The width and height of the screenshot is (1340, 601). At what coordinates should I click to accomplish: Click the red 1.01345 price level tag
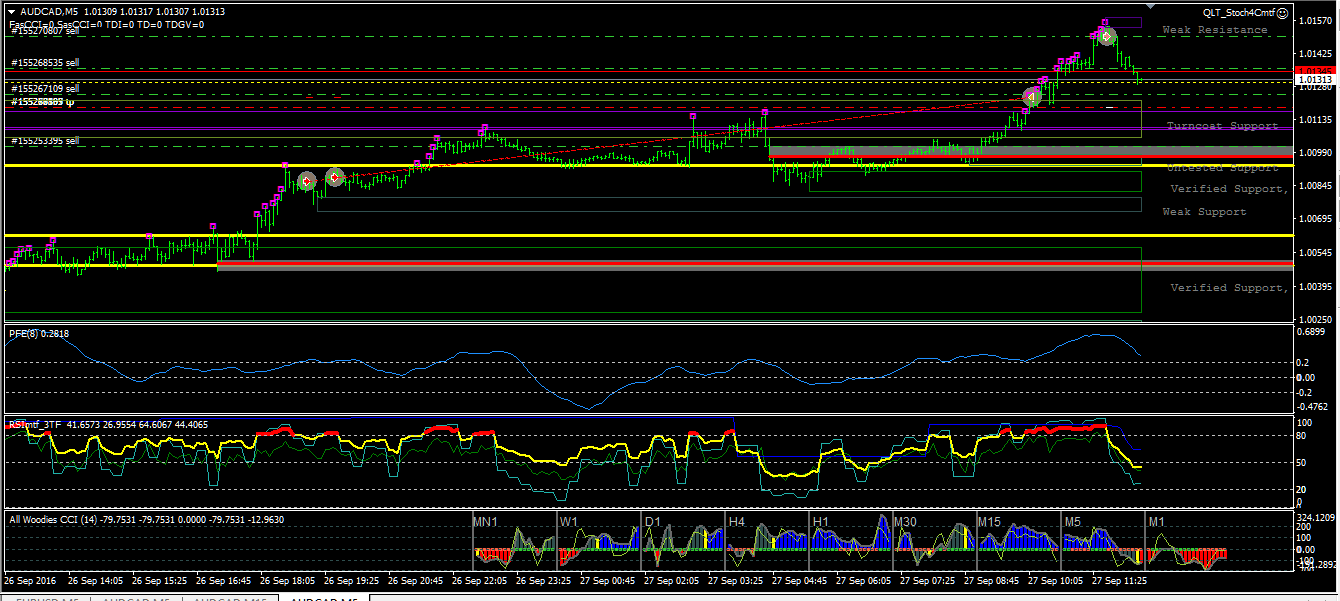[x=1313, y=69]
